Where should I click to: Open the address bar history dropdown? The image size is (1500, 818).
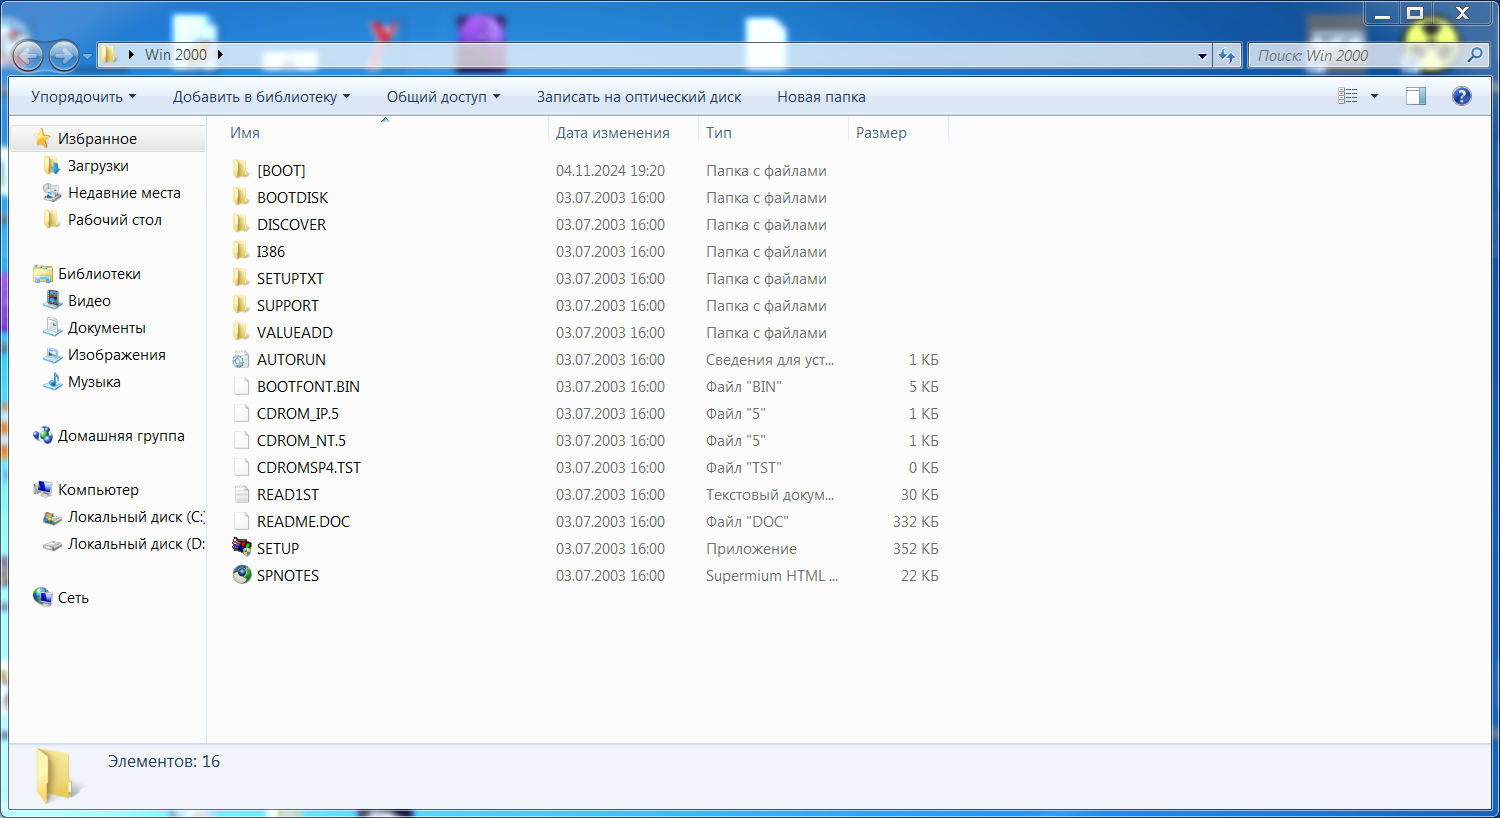1202,56
